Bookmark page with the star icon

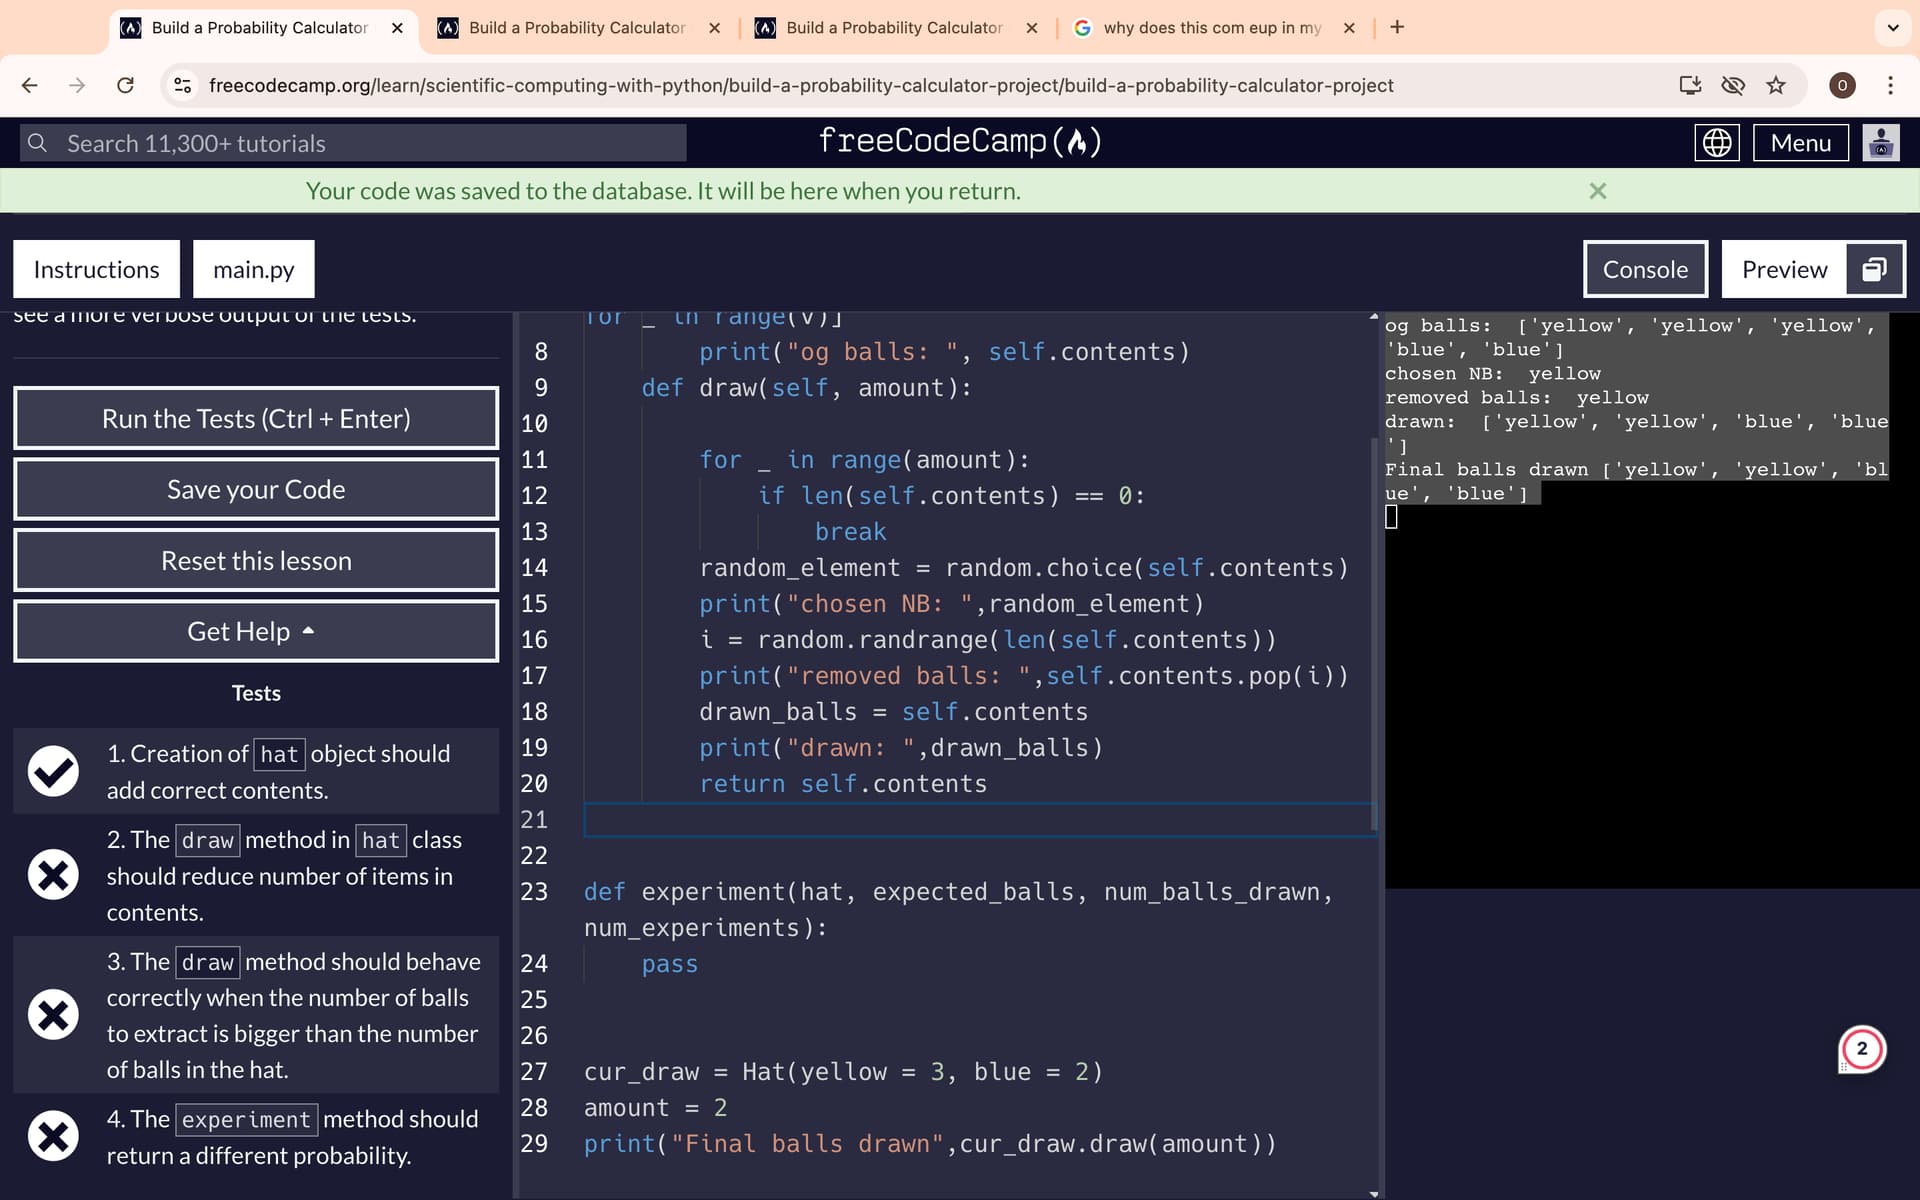pyautogui.click(x=1776, y=85)
